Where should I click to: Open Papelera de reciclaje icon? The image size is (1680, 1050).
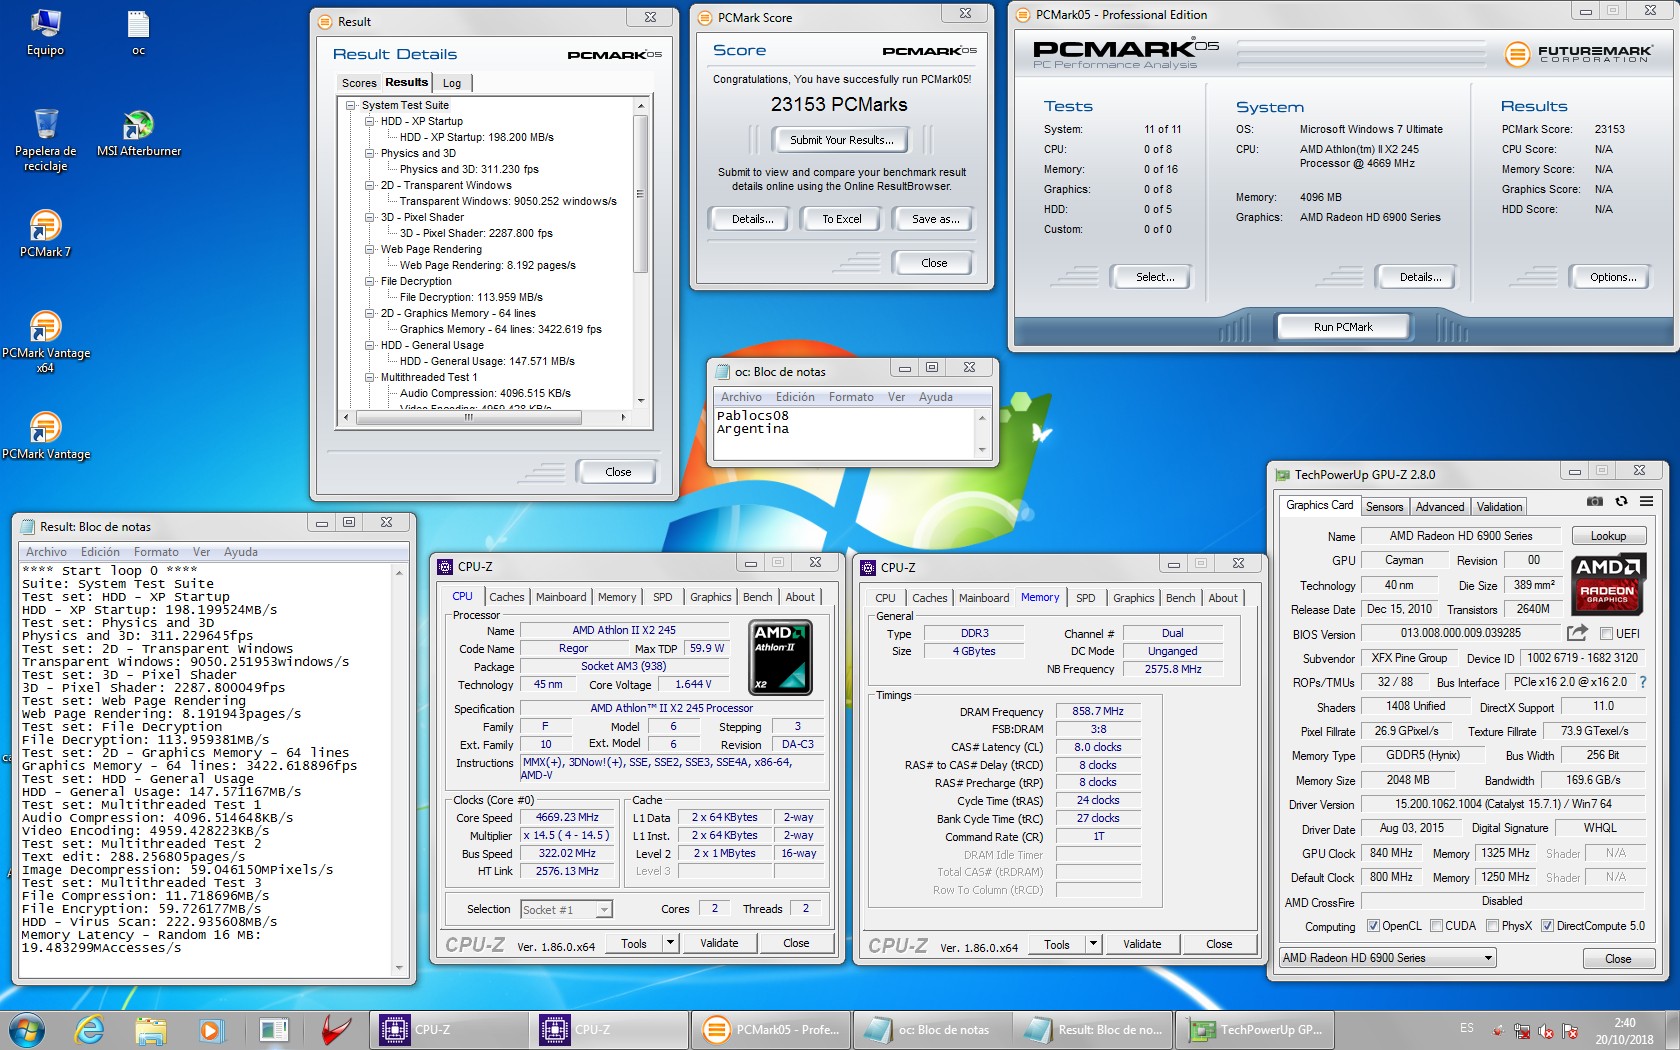[x=46, y=140]
